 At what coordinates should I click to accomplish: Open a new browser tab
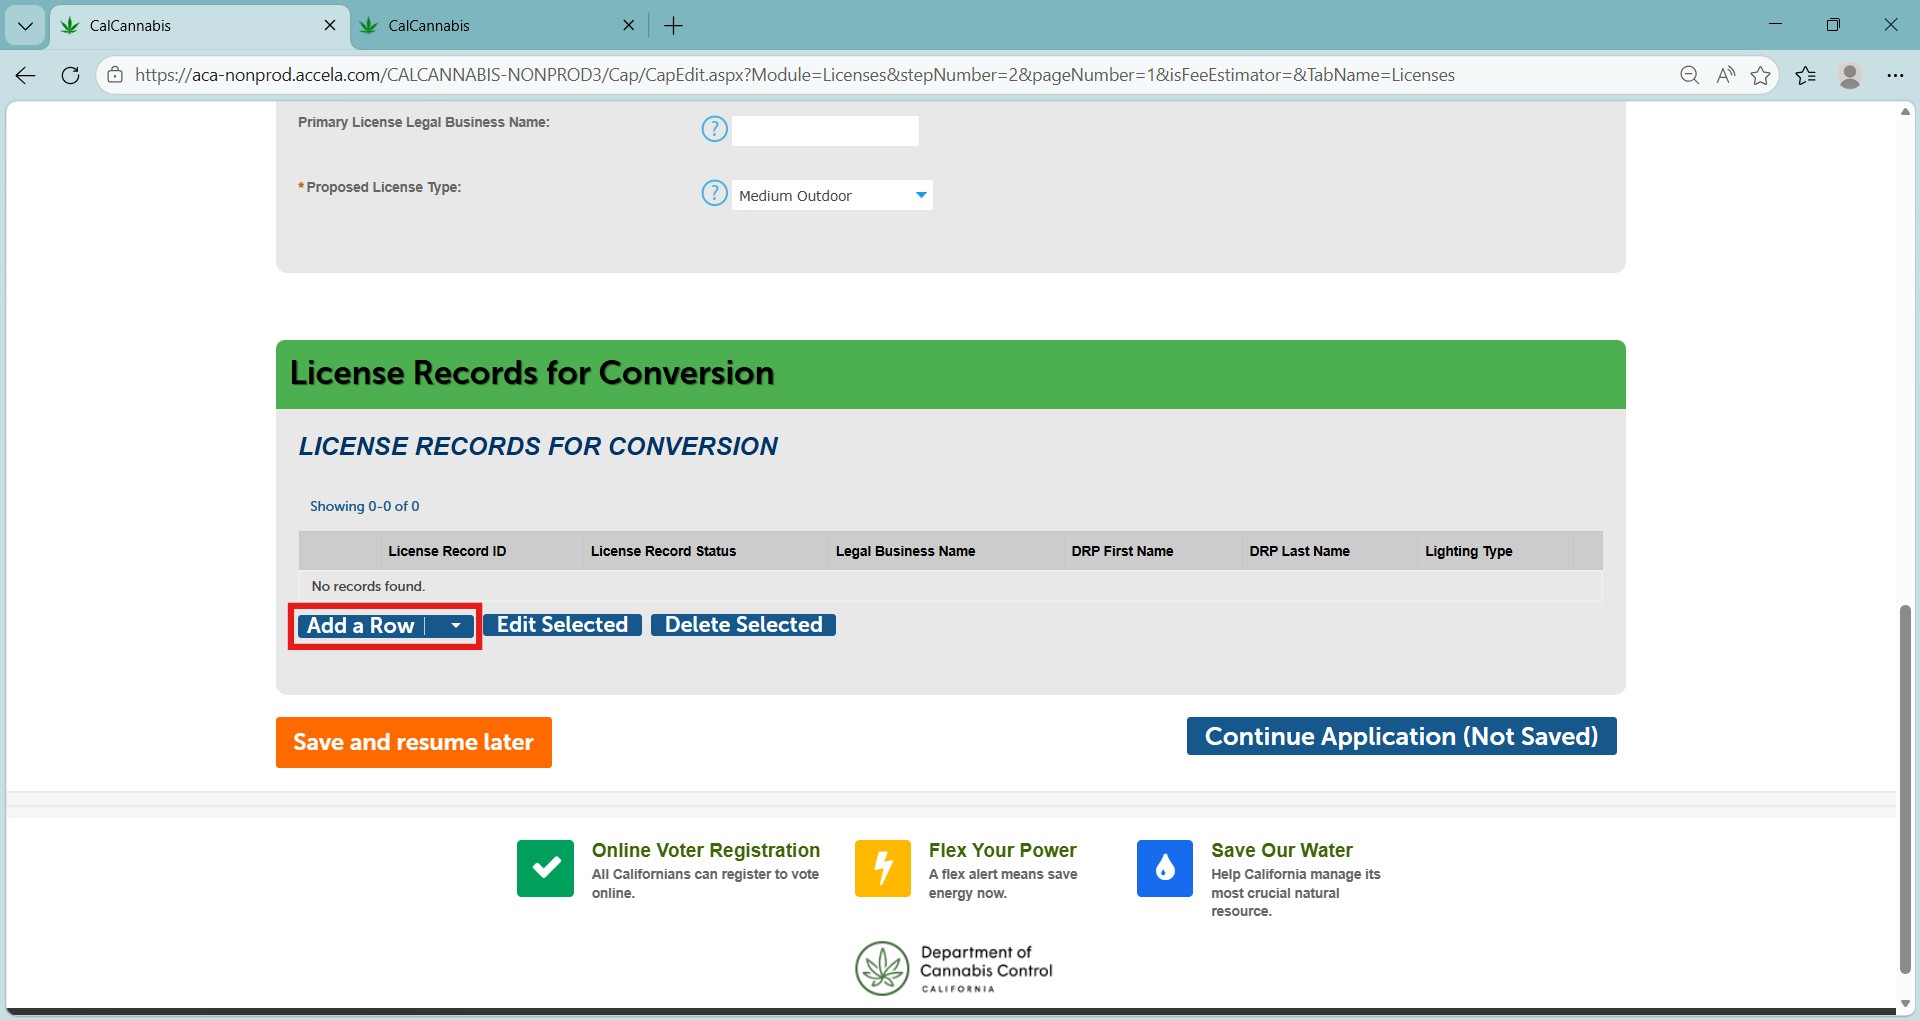pyautogui.click(x=674, y=26)
